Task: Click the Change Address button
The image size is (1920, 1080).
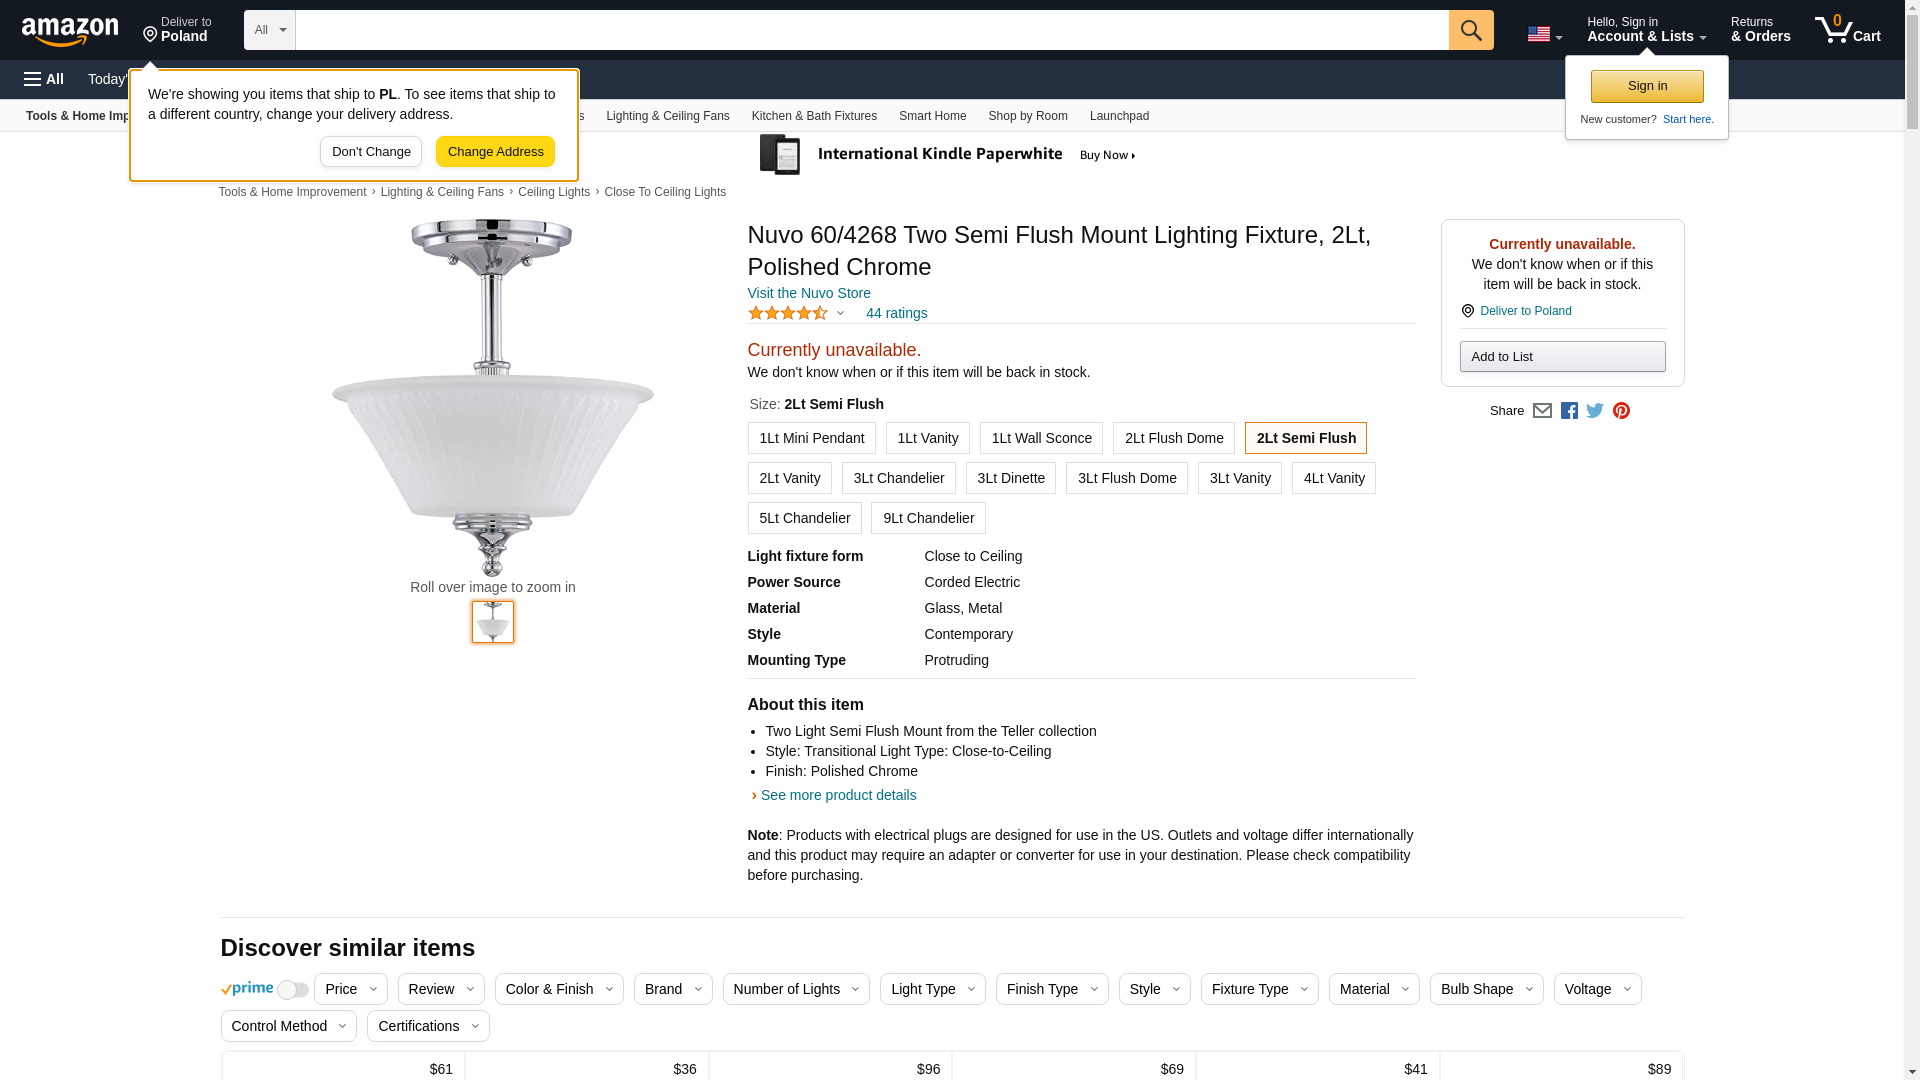Action: click(x=495, y=152)
